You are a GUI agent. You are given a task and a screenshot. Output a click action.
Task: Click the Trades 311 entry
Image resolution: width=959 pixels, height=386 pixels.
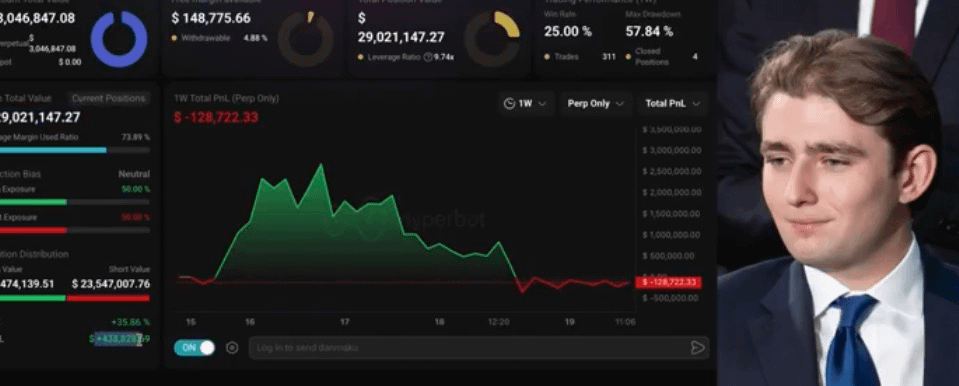coord(580,57)
